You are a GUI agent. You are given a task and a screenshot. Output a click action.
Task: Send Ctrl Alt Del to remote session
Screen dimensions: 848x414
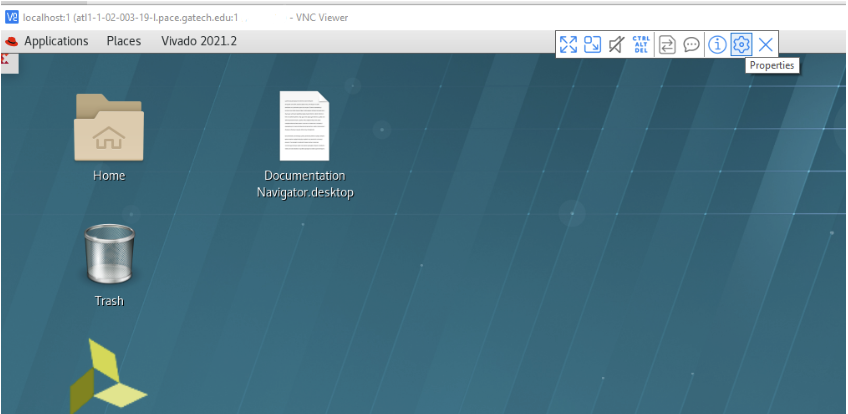click(641, 44)
